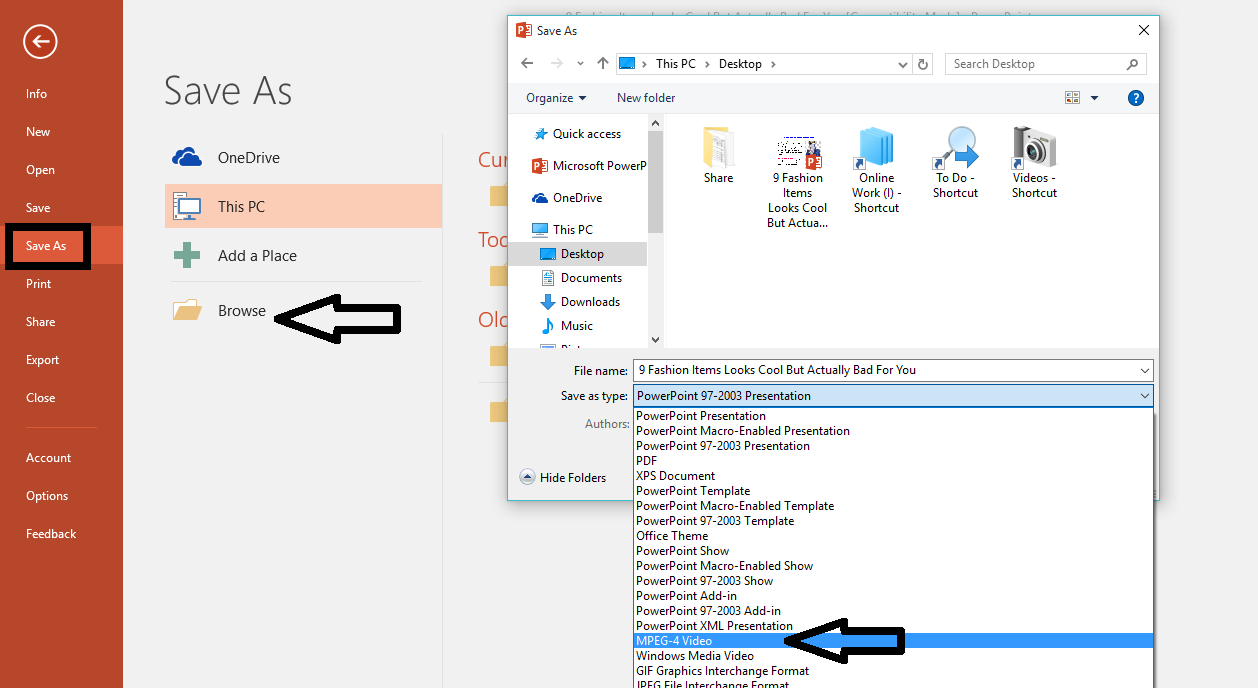This screenshot has width=1258, height=688.
Task: Click the New folder button
Action: [645, 97]
